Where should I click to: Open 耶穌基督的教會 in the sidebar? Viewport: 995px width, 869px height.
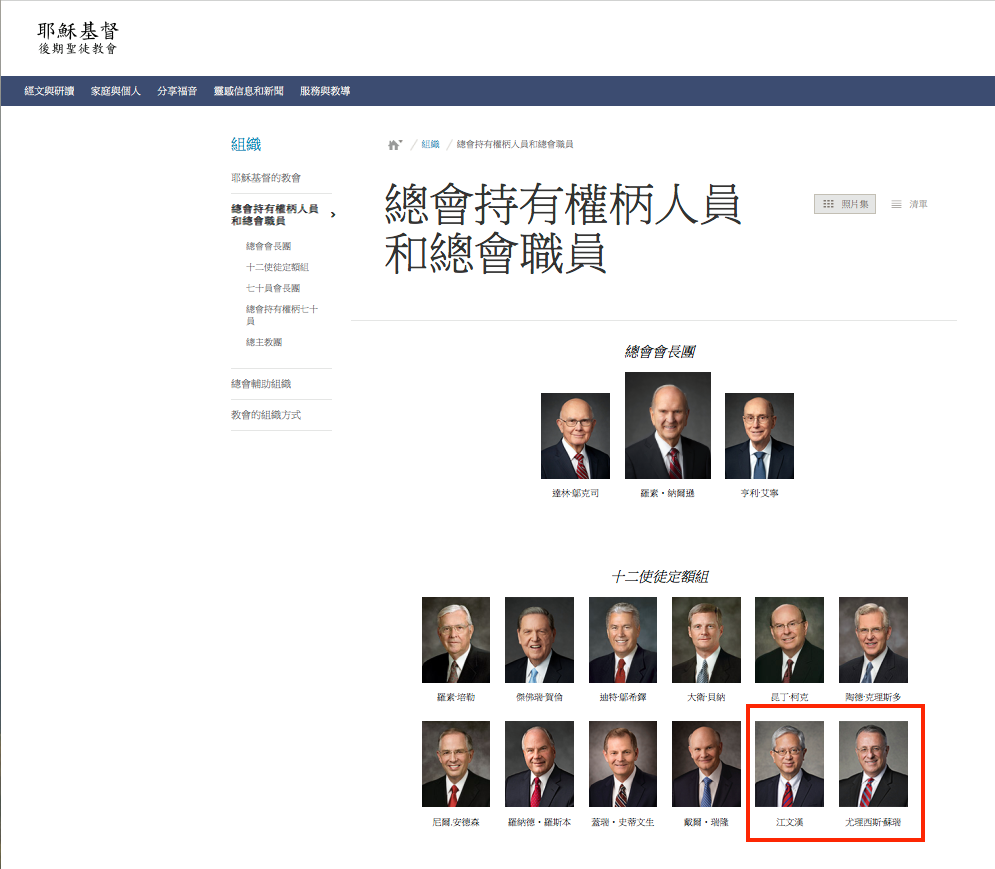click(266, 178)
